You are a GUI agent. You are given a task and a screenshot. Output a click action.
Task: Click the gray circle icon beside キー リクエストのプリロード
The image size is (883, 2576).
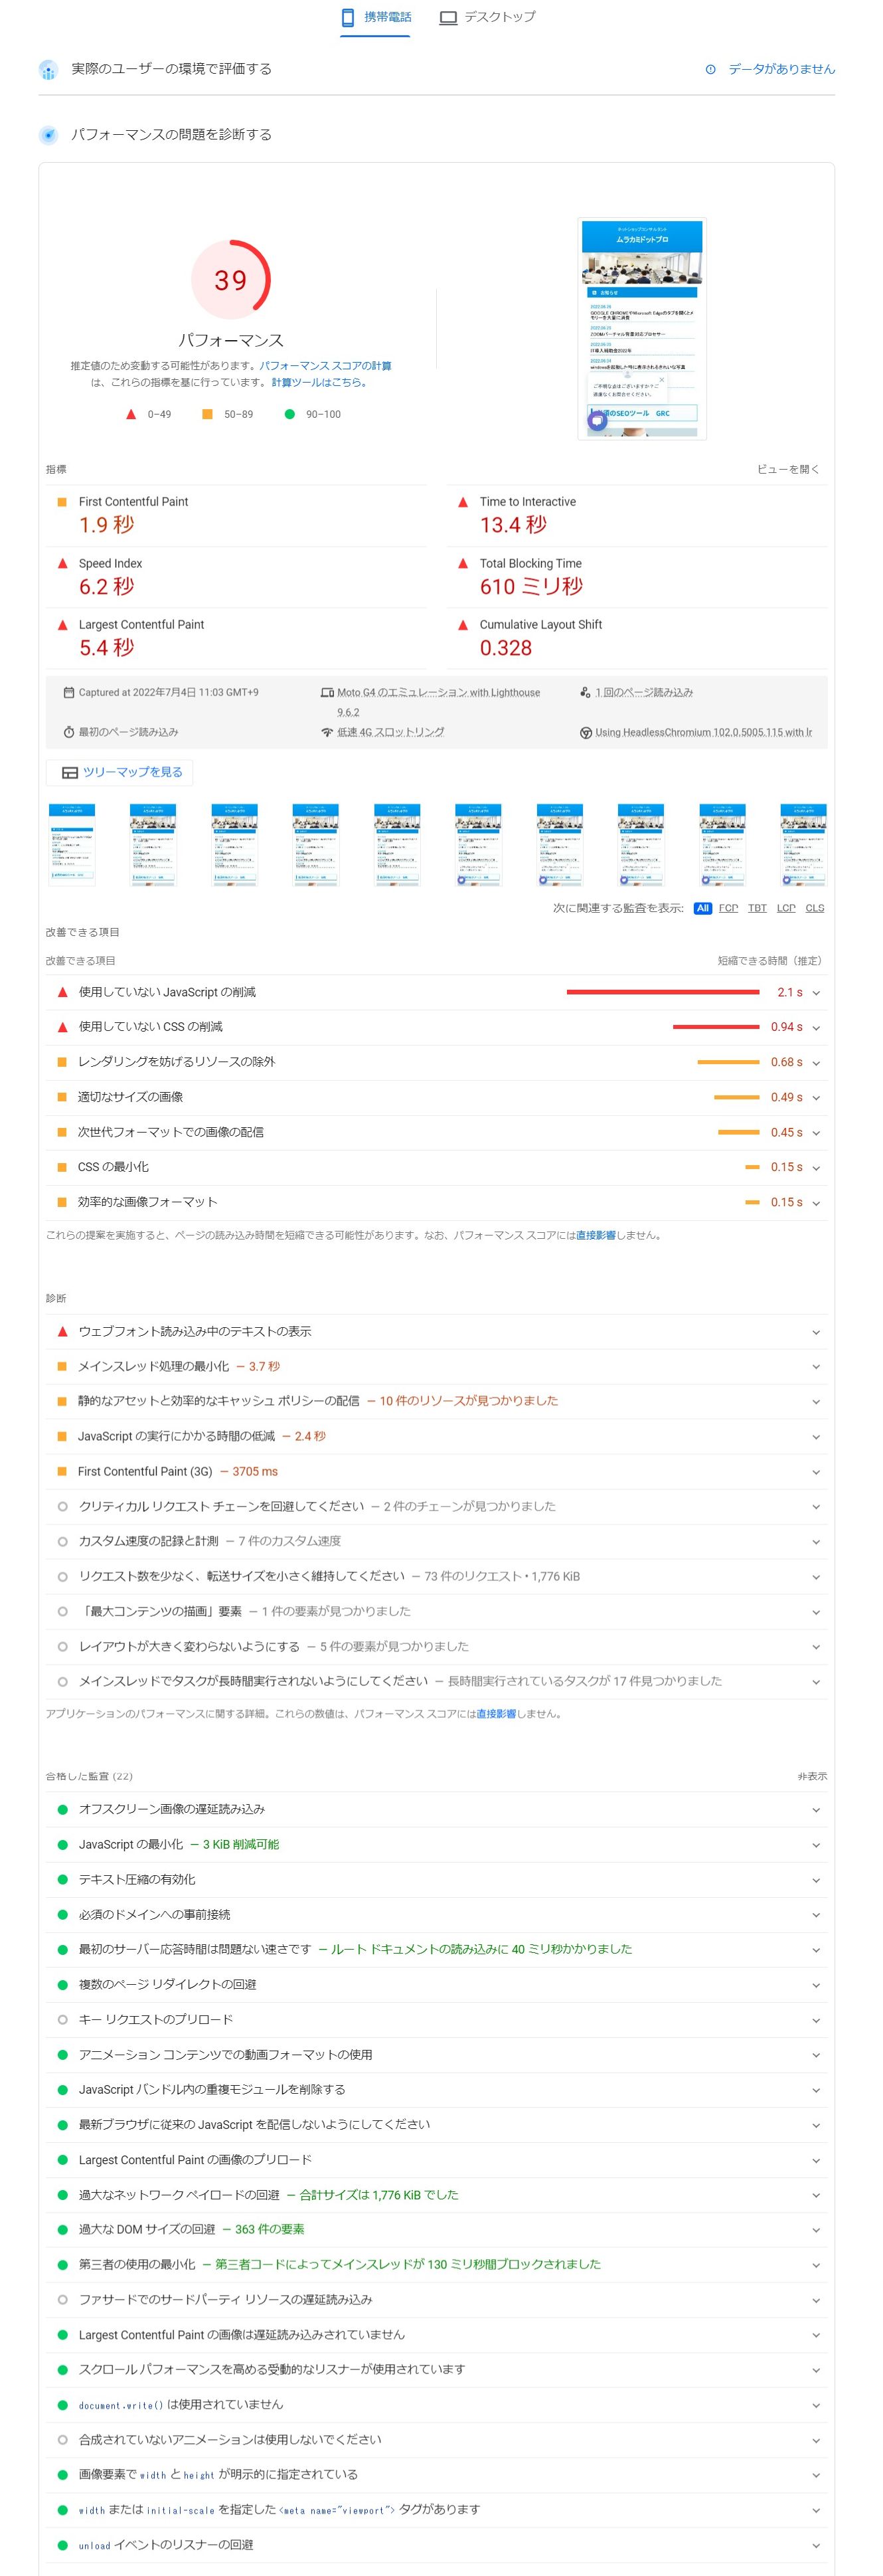pyautogui.click(x=62, y=2020)
